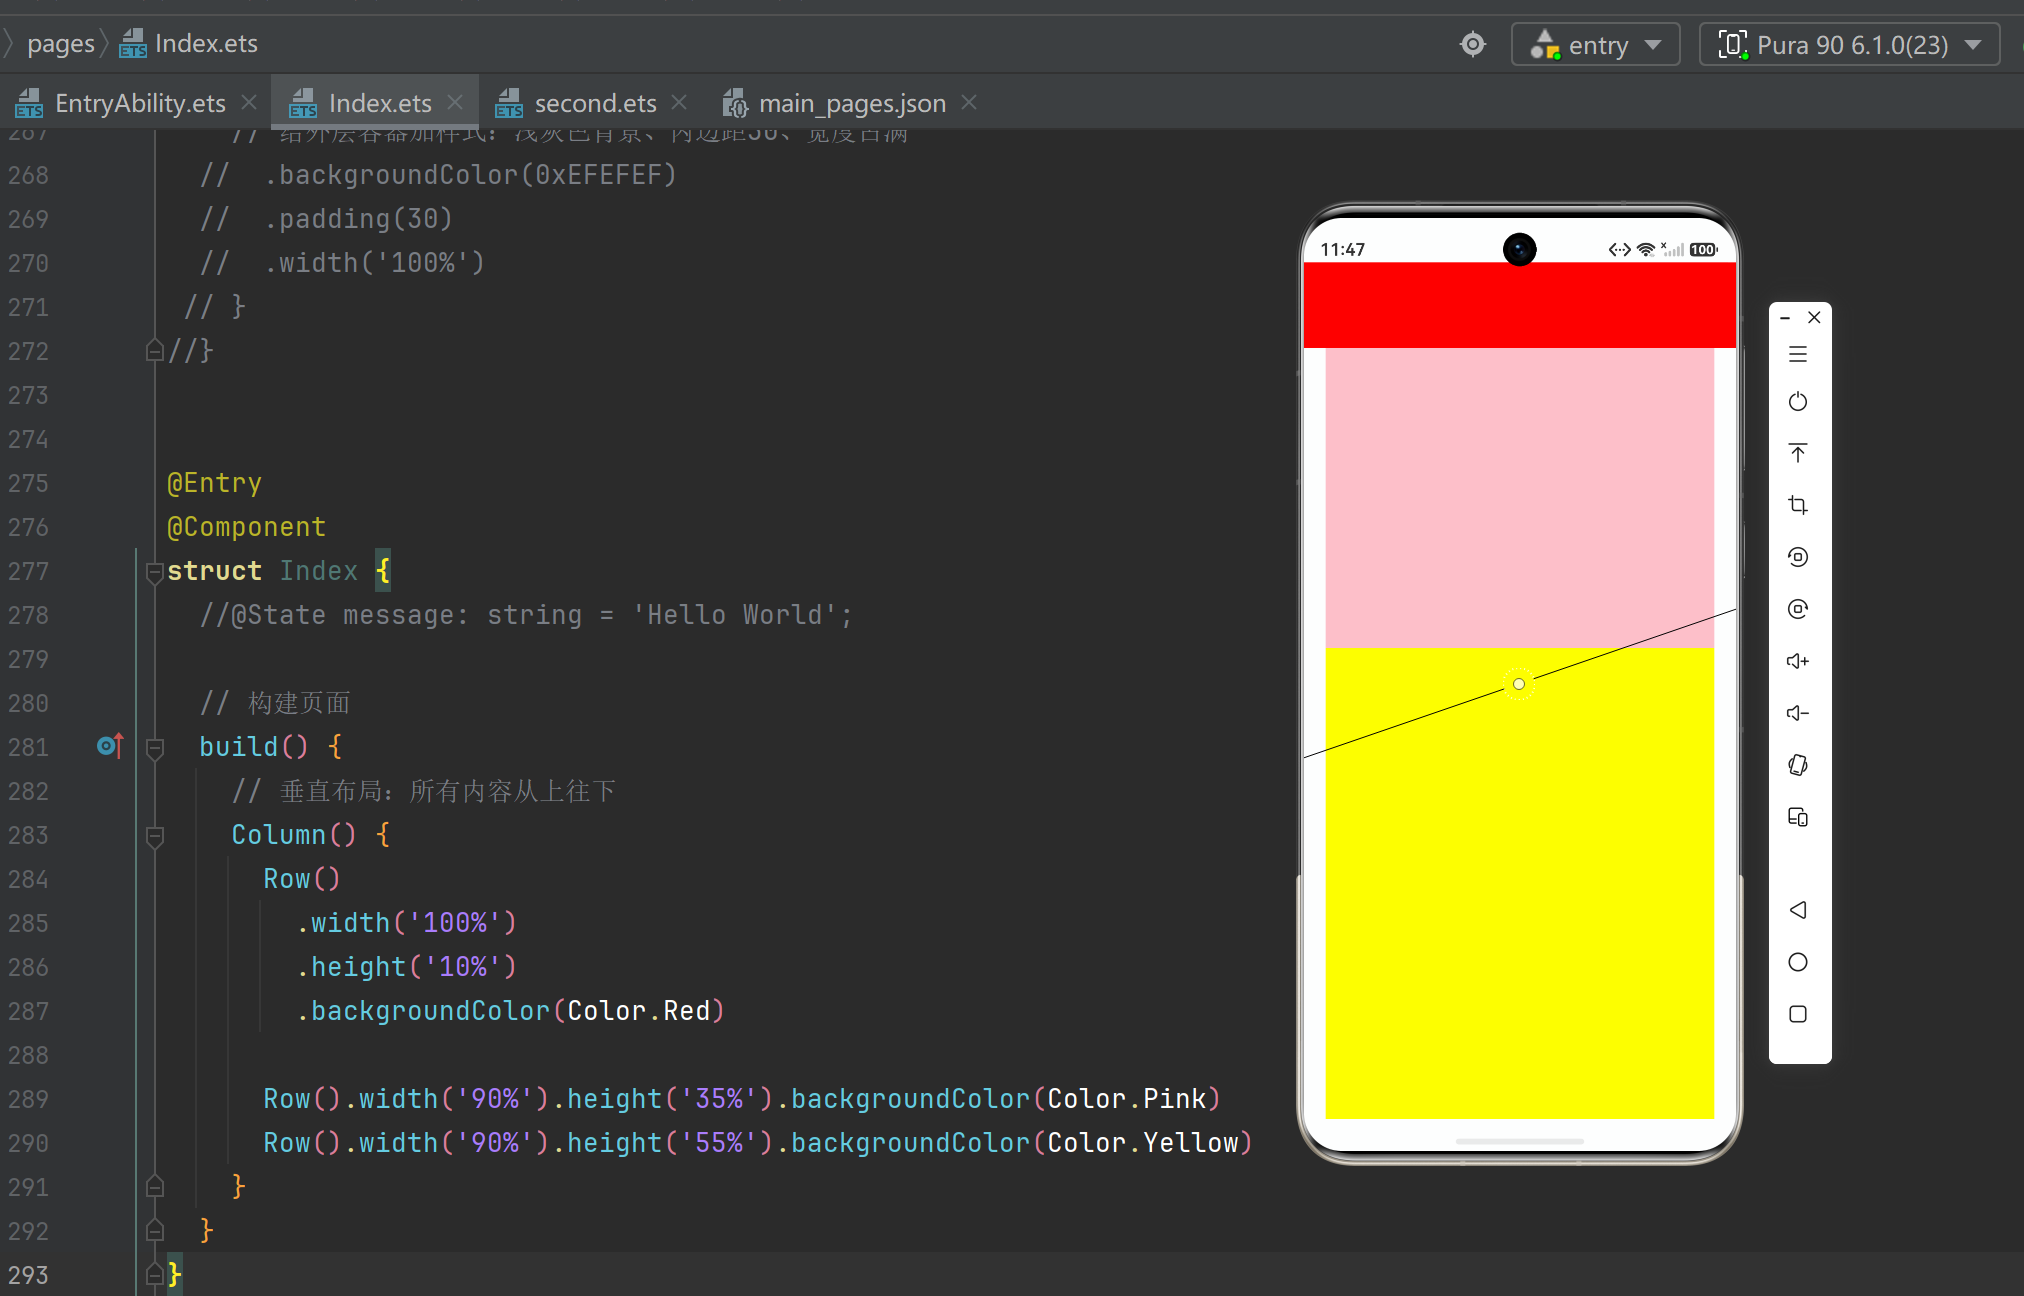Decrease emulator volume
2024x1296 pixels.
pyautogui.click(x=1797, y=713)
